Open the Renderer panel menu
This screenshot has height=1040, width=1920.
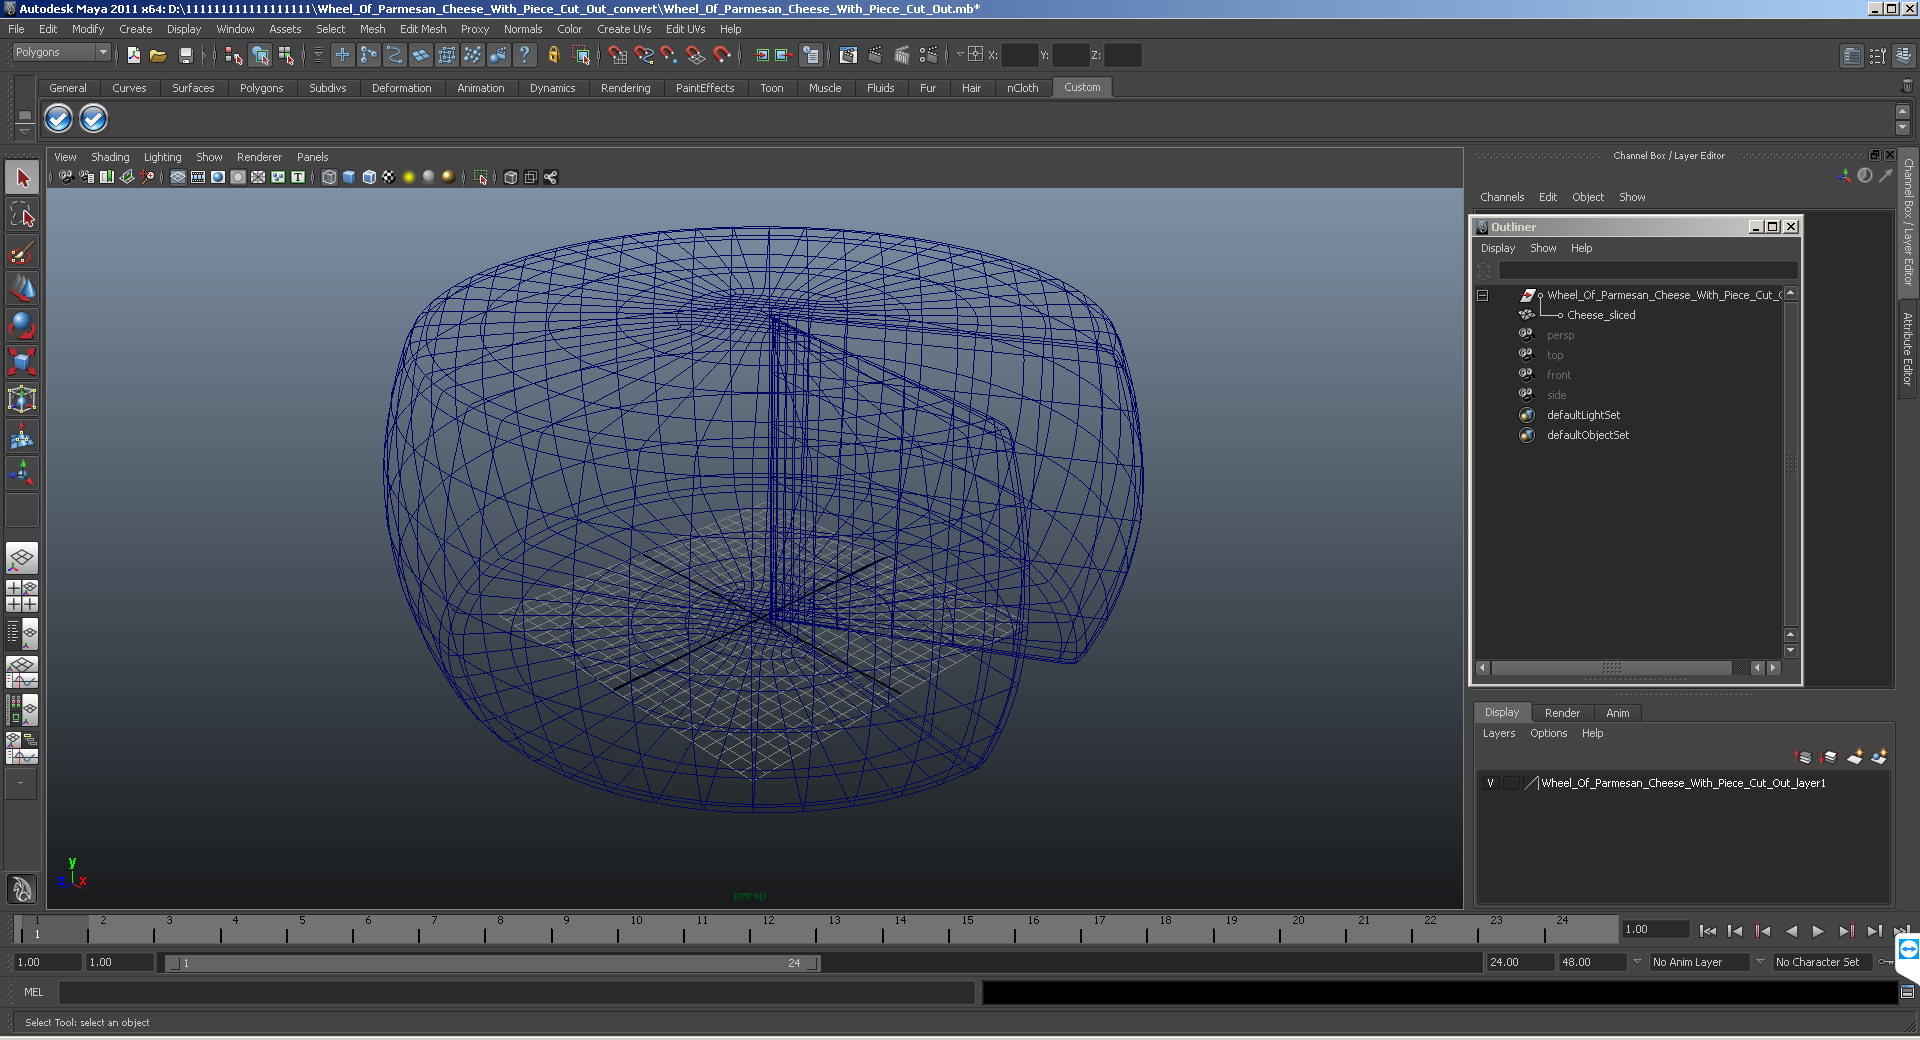pos(259,157)
